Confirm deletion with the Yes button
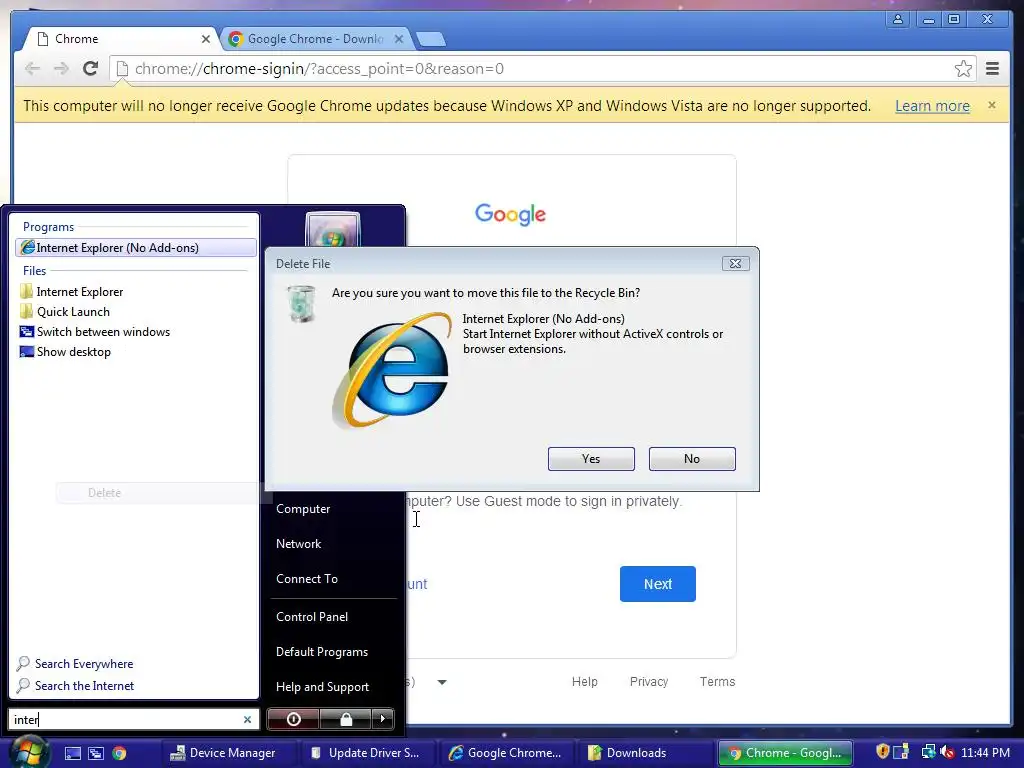 click(591, 458)
